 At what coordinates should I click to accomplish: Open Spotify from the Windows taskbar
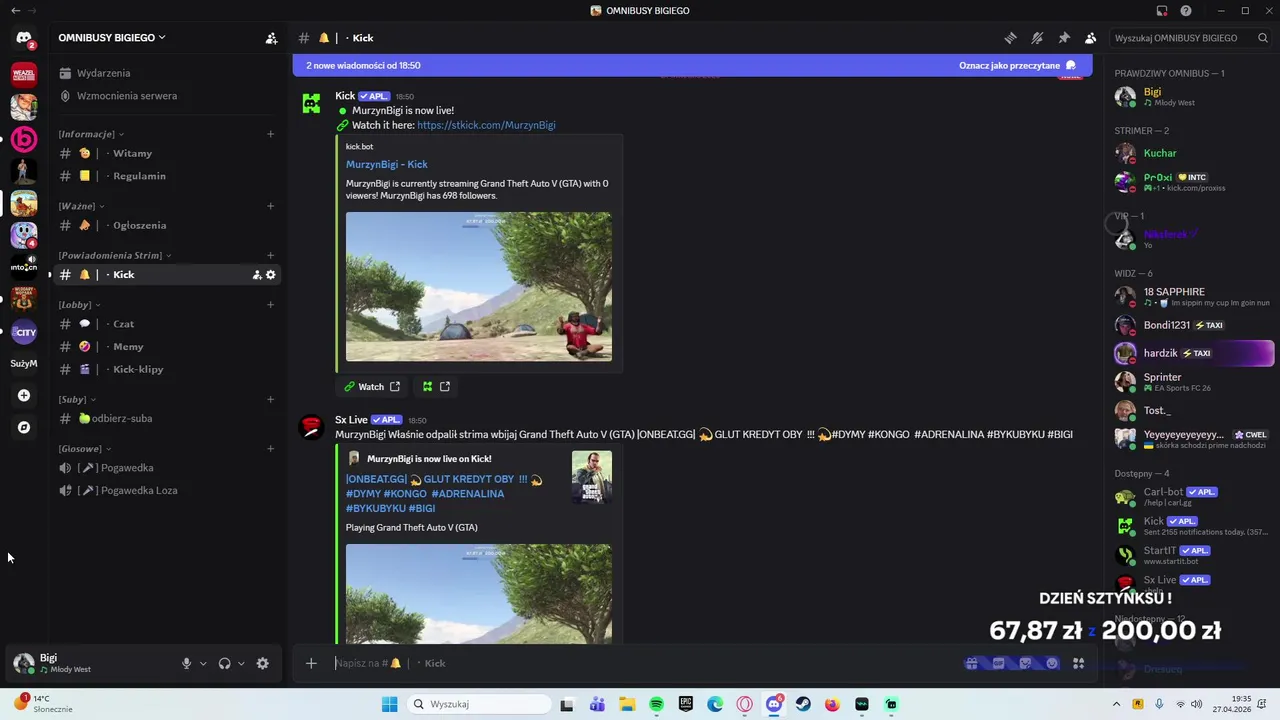coord(656,704)
